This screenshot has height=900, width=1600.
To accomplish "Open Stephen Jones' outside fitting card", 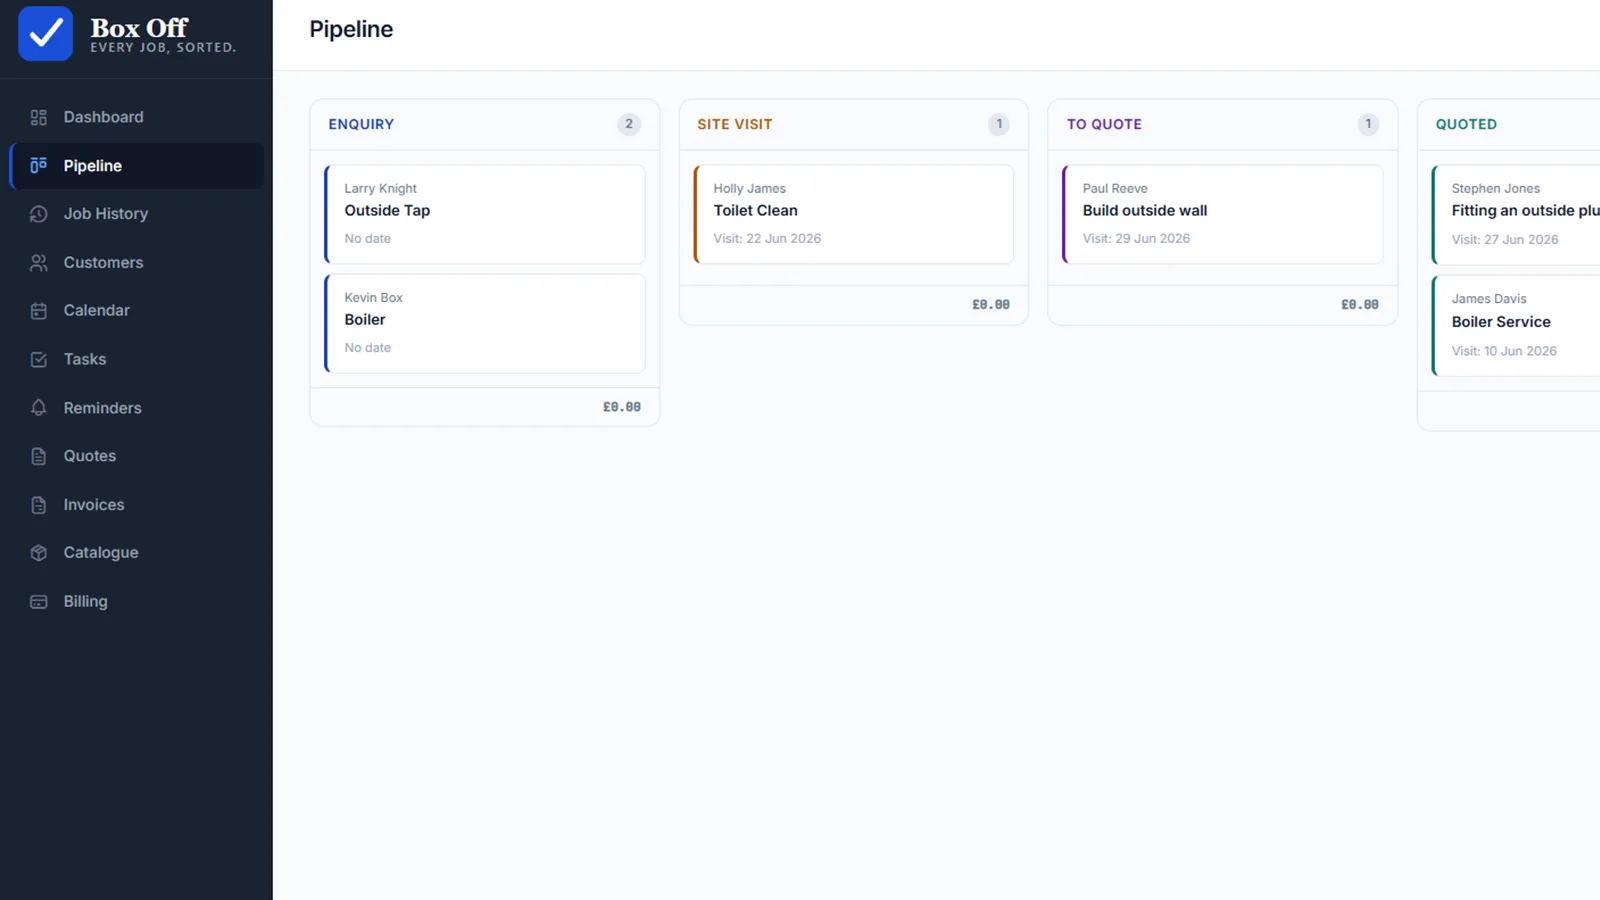I will tap(1516, 215).
